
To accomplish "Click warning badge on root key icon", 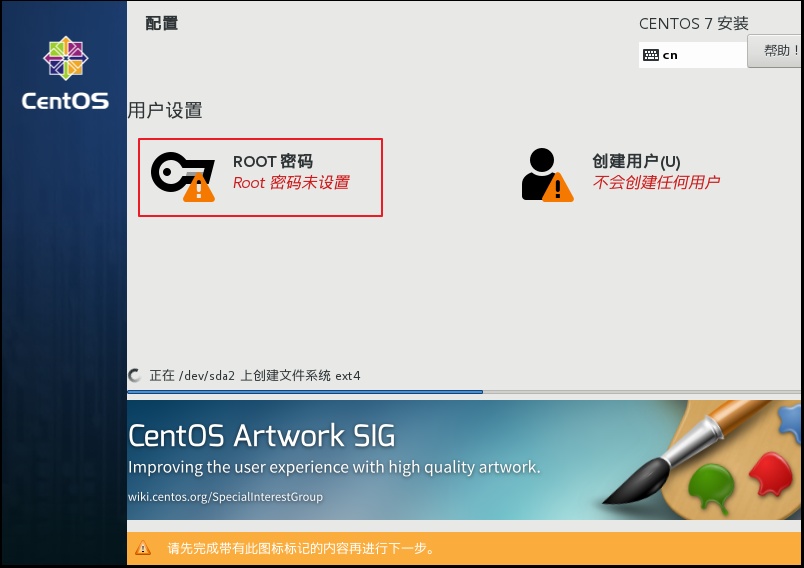I will tap(199, 187).
